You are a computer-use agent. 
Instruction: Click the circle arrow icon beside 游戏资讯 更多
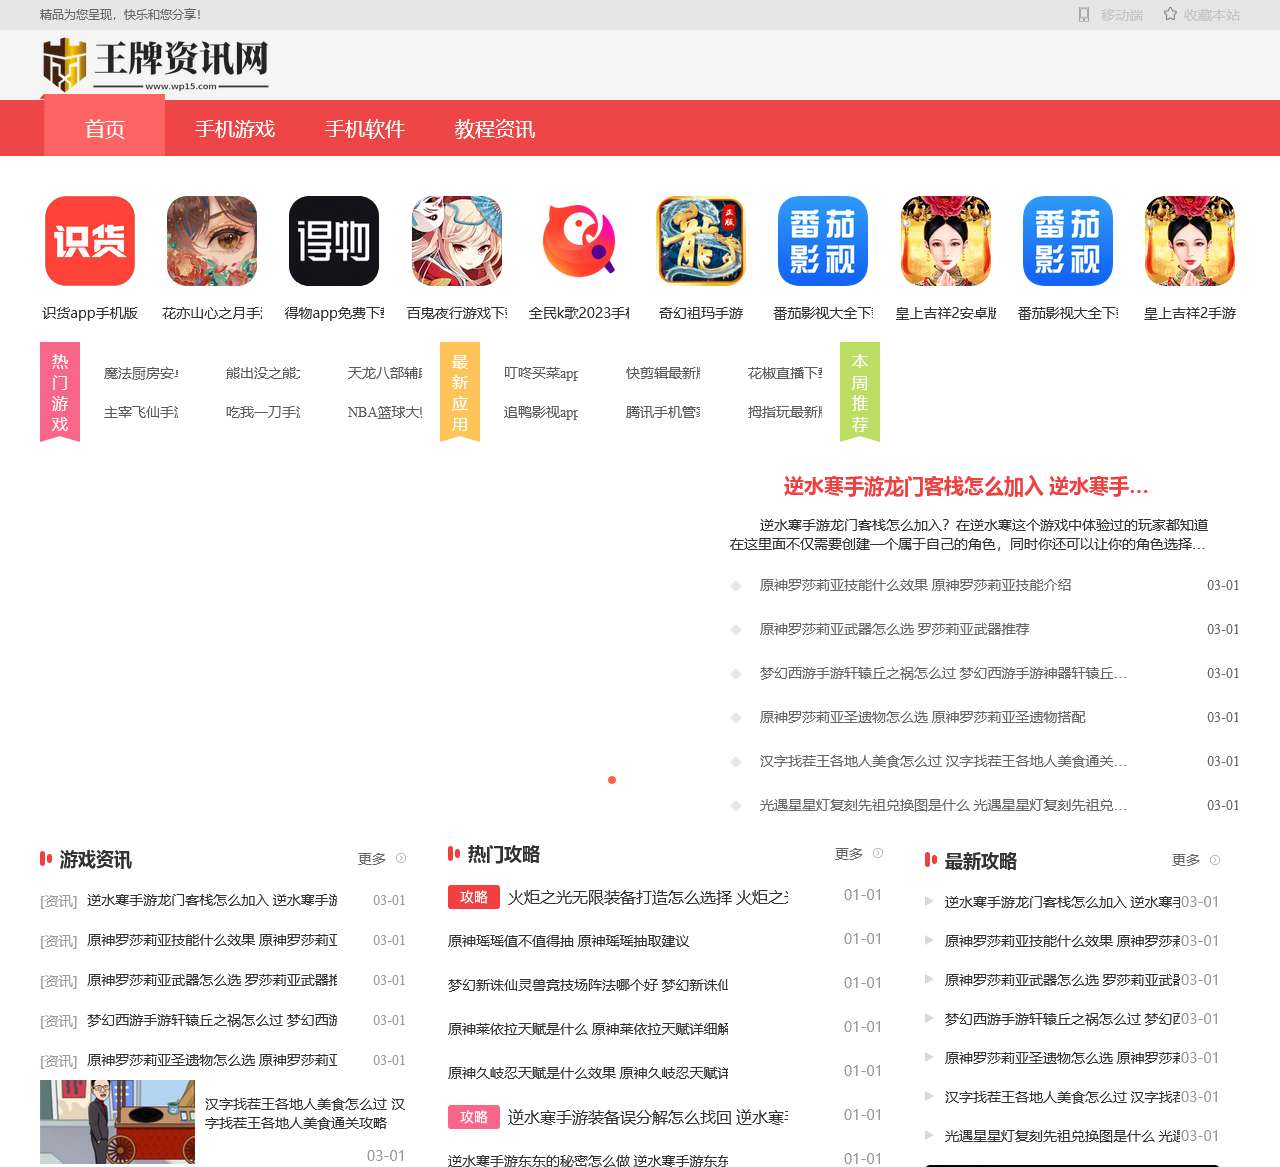401,858
